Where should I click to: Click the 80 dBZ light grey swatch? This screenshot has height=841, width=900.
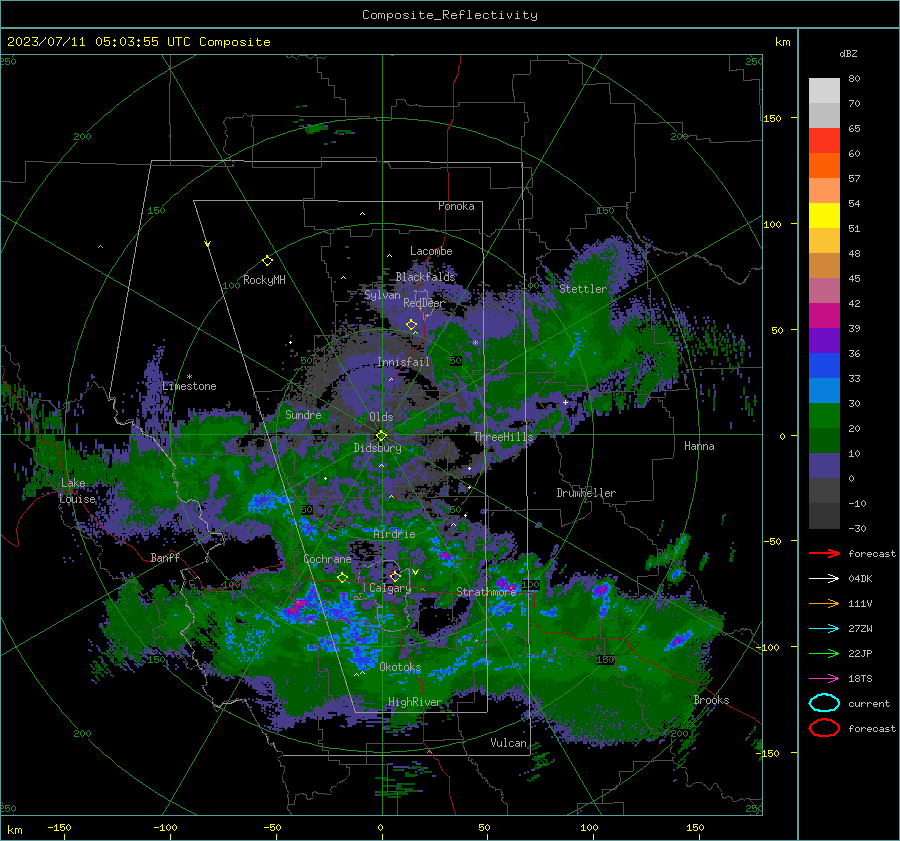[x=824, y=91]
